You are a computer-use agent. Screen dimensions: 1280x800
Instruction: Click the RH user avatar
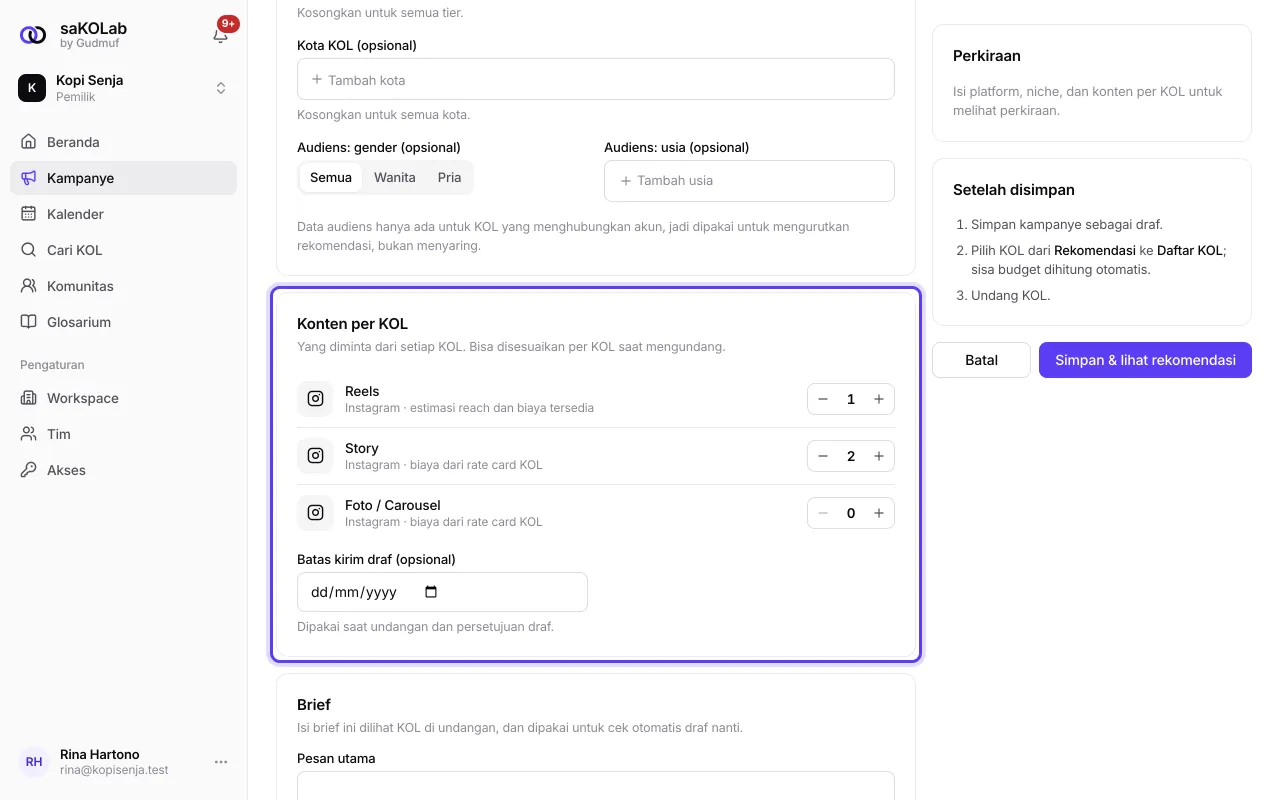tap(34, 762)
